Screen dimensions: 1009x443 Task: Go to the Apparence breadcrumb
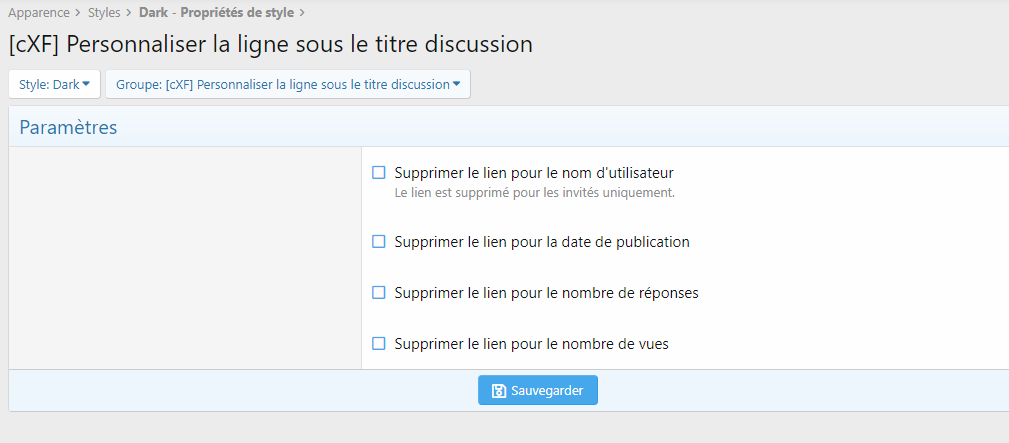39,13
